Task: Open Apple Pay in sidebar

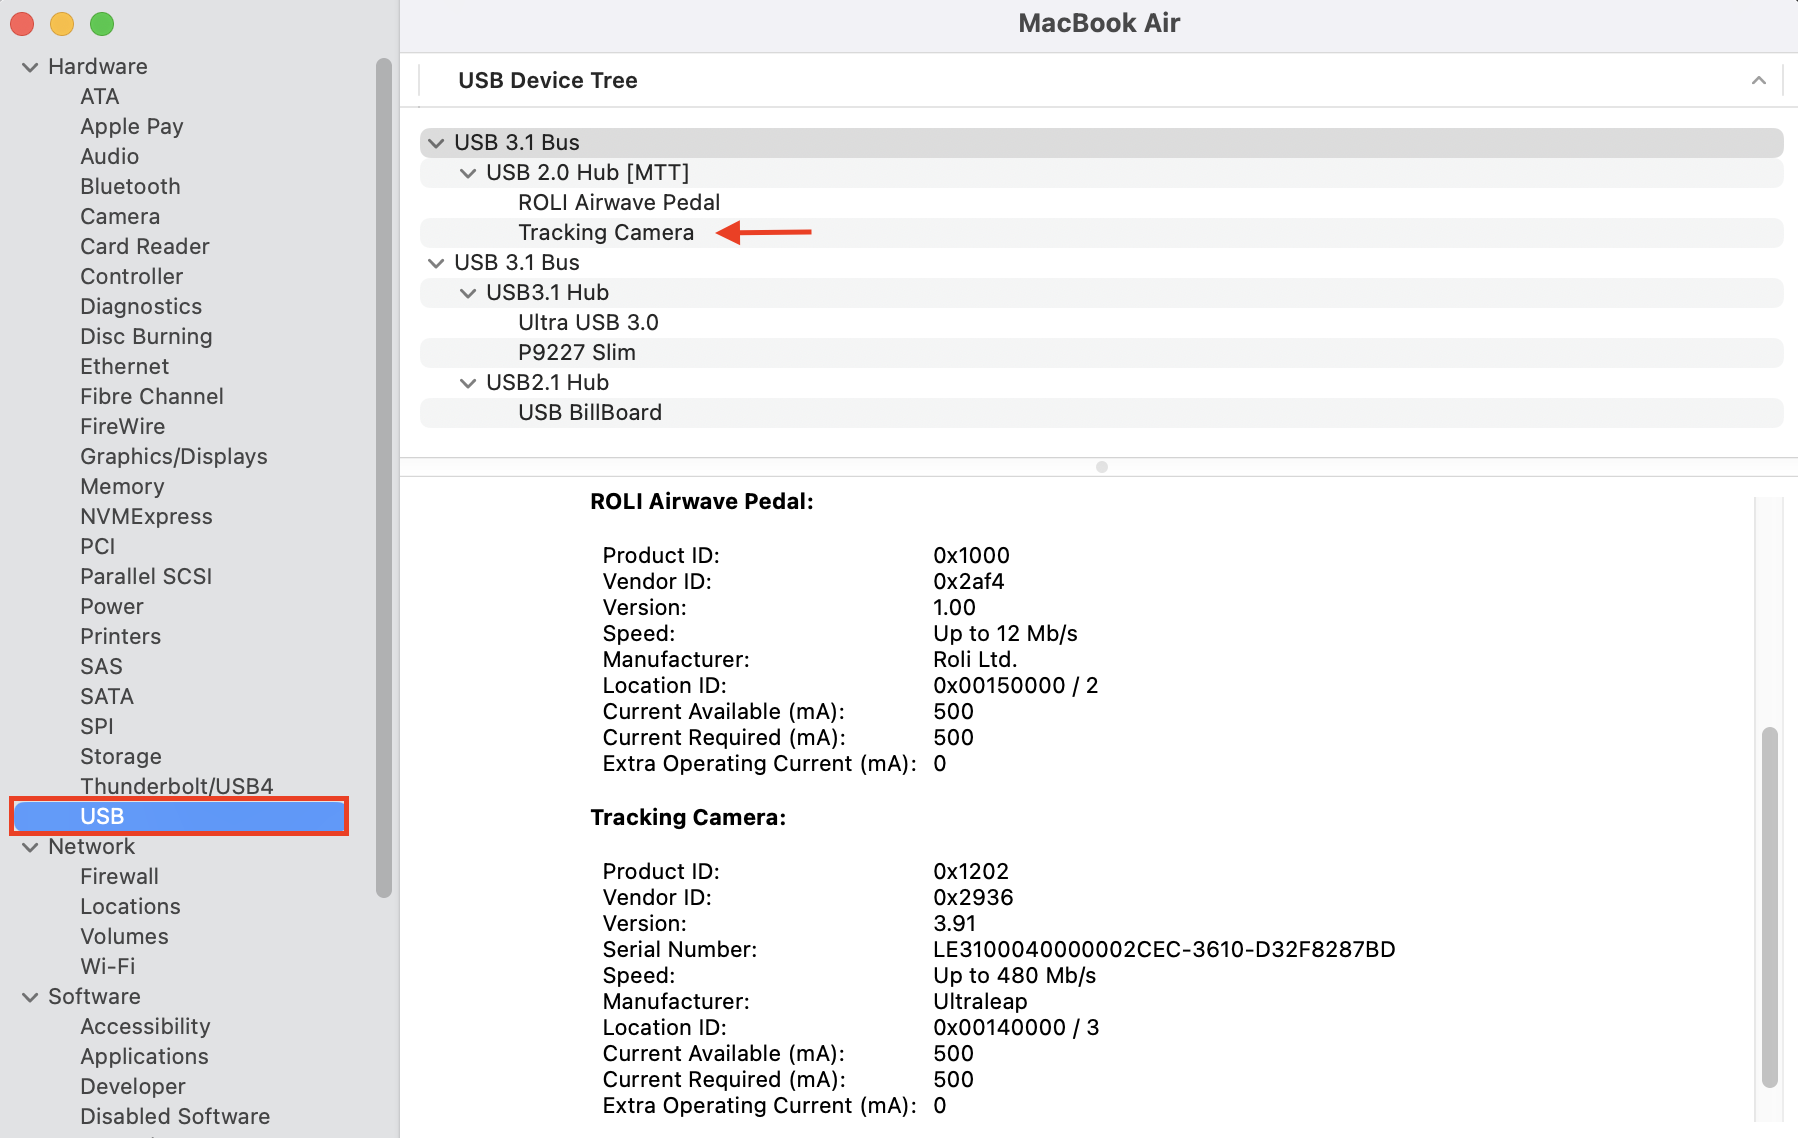Action: [x=132, y=126]
